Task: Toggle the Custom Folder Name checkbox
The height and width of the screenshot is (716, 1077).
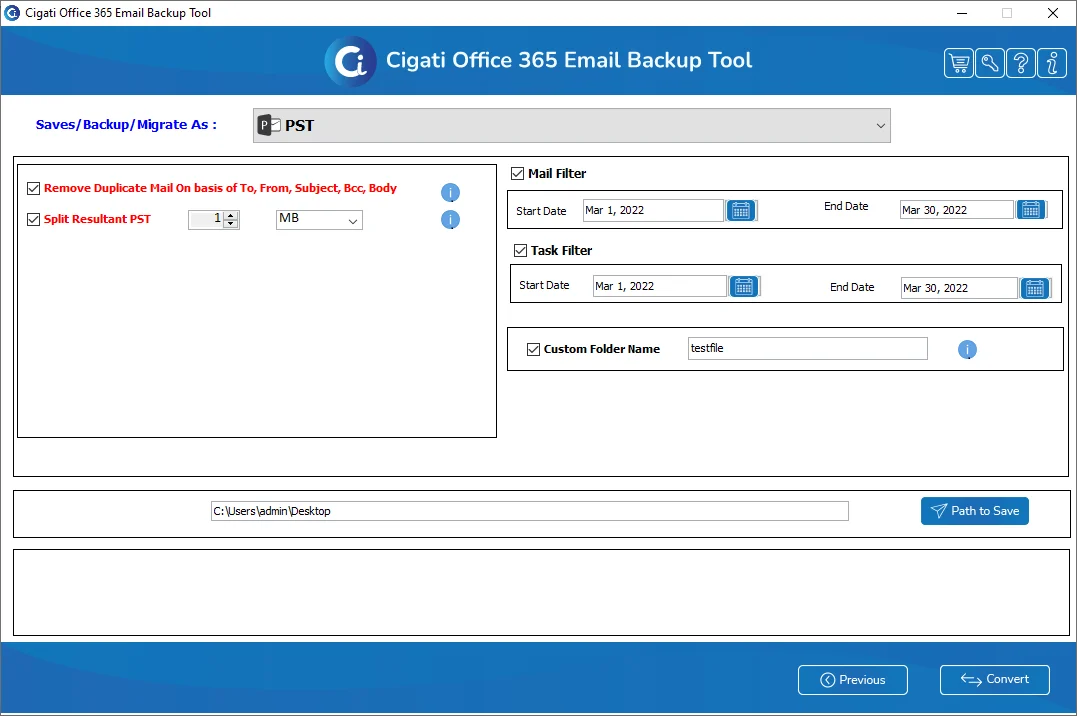Action: (x=533, y=350)
